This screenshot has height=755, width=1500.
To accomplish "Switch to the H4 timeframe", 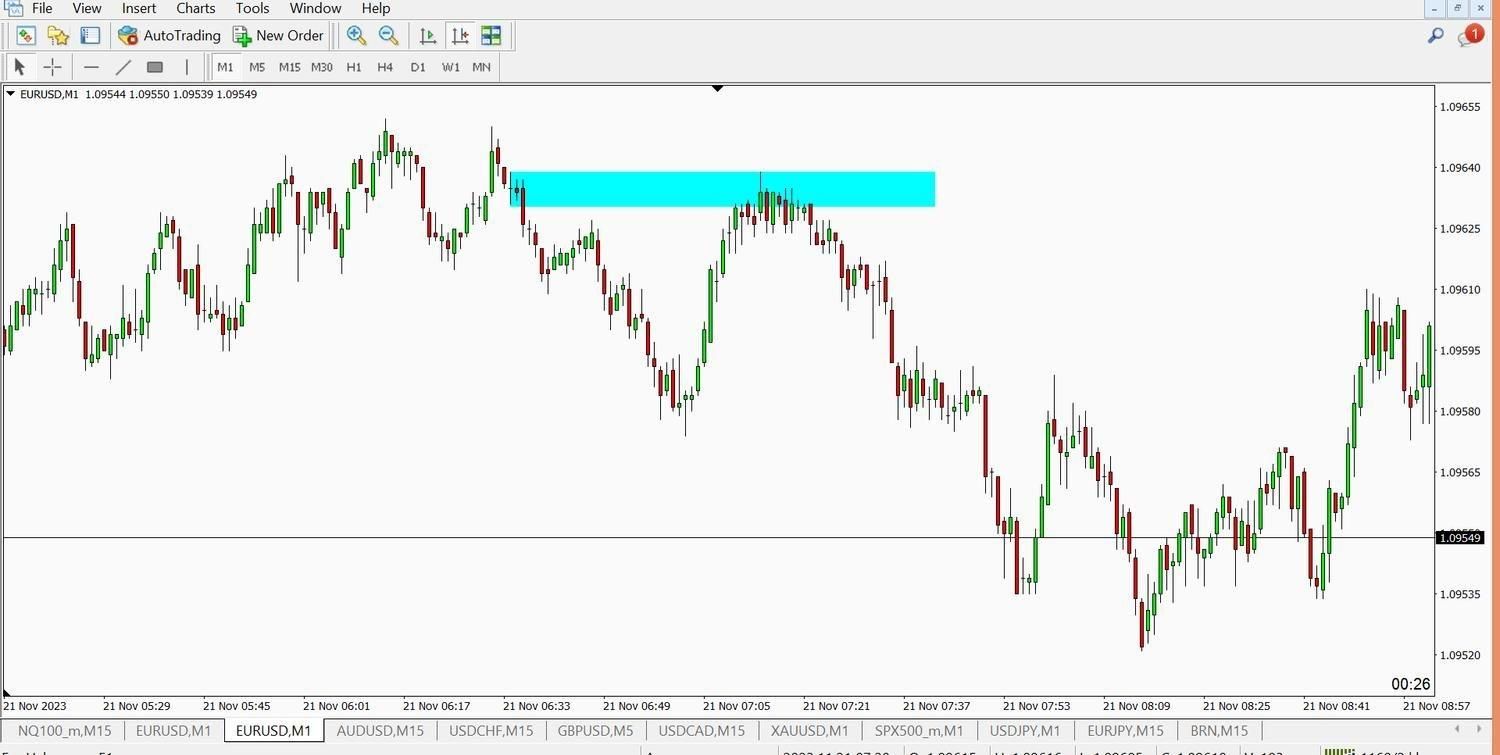I will pyautogui.click(x=385, y=67).
